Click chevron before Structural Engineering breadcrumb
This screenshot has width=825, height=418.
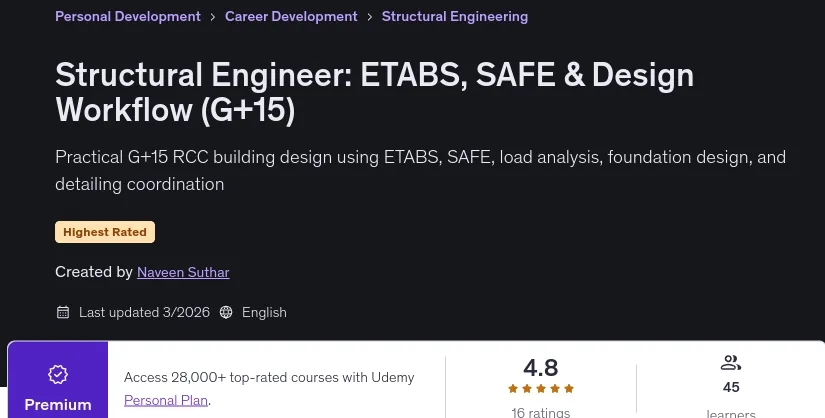pyautogui.click(x=369, y=17)
